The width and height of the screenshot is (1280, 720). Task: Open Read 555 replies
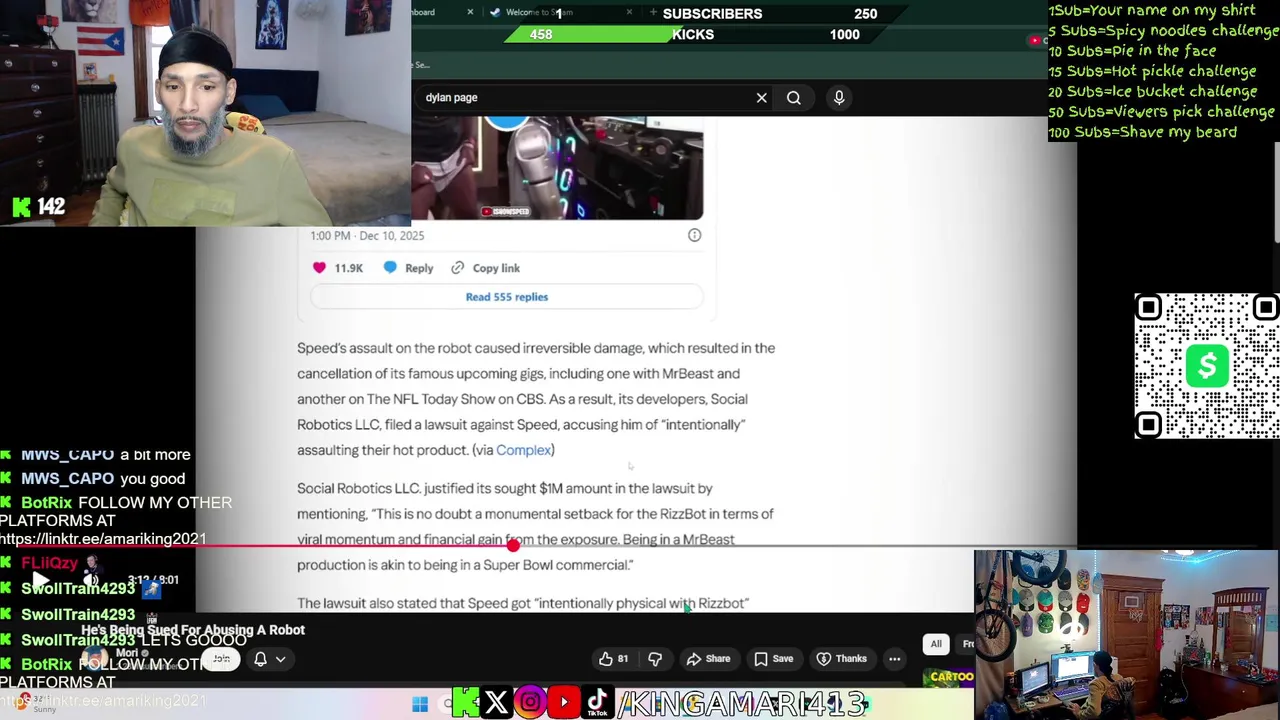(507, 297)
